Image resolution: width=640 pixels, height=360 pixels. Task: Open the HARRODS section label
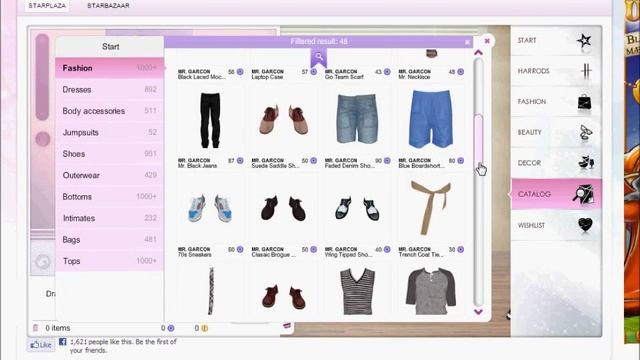coord(533,71)
